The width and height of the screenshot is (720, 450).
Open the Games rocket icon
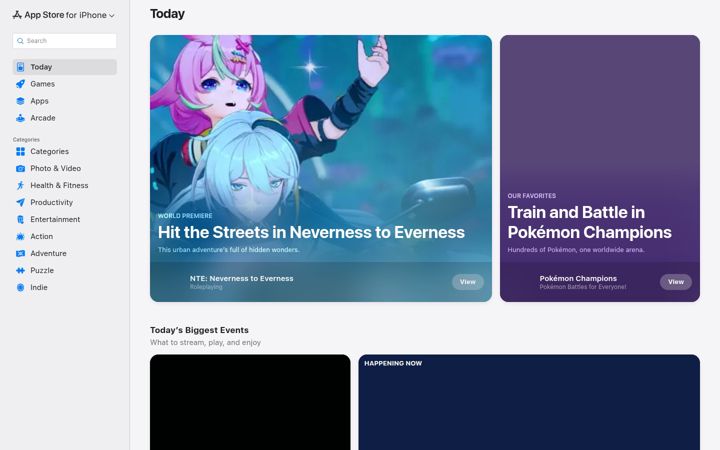pos(20,84)
